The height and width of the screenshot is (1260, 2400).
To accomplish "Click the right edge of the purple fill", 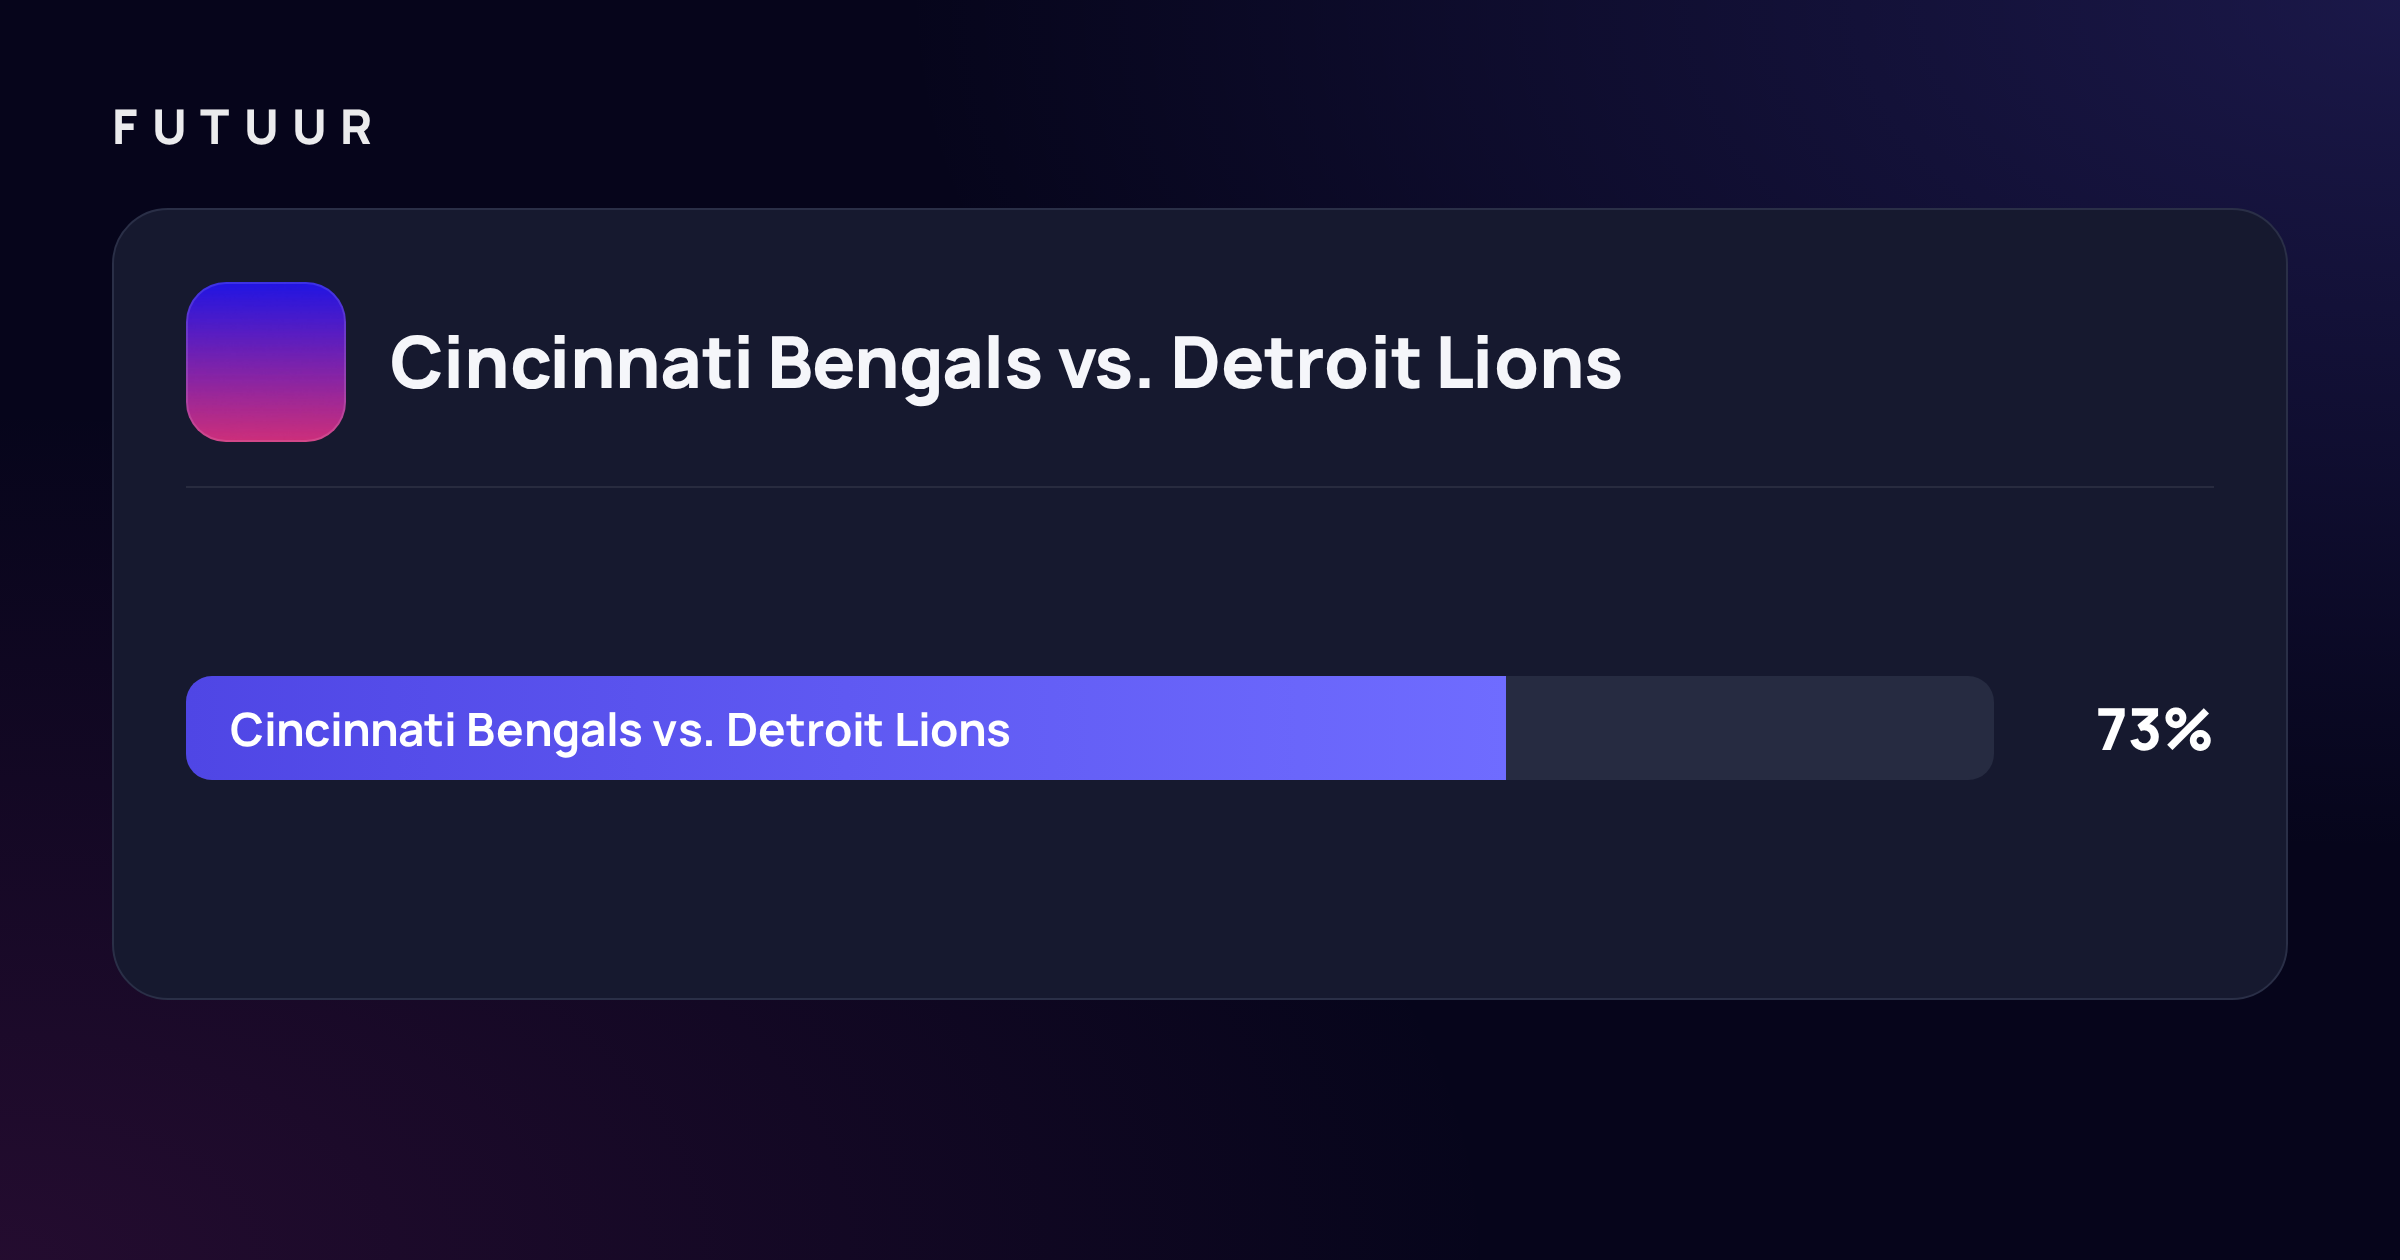I will click(x=1503, y=728).
